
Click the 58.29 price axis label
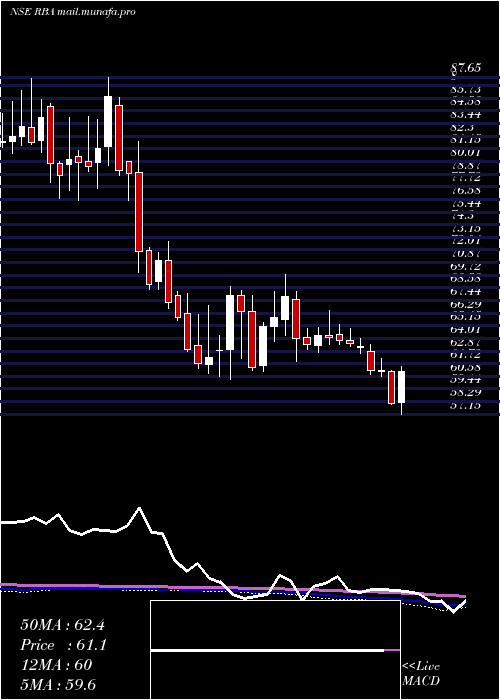pyautogui.click(x=466, y=393)
